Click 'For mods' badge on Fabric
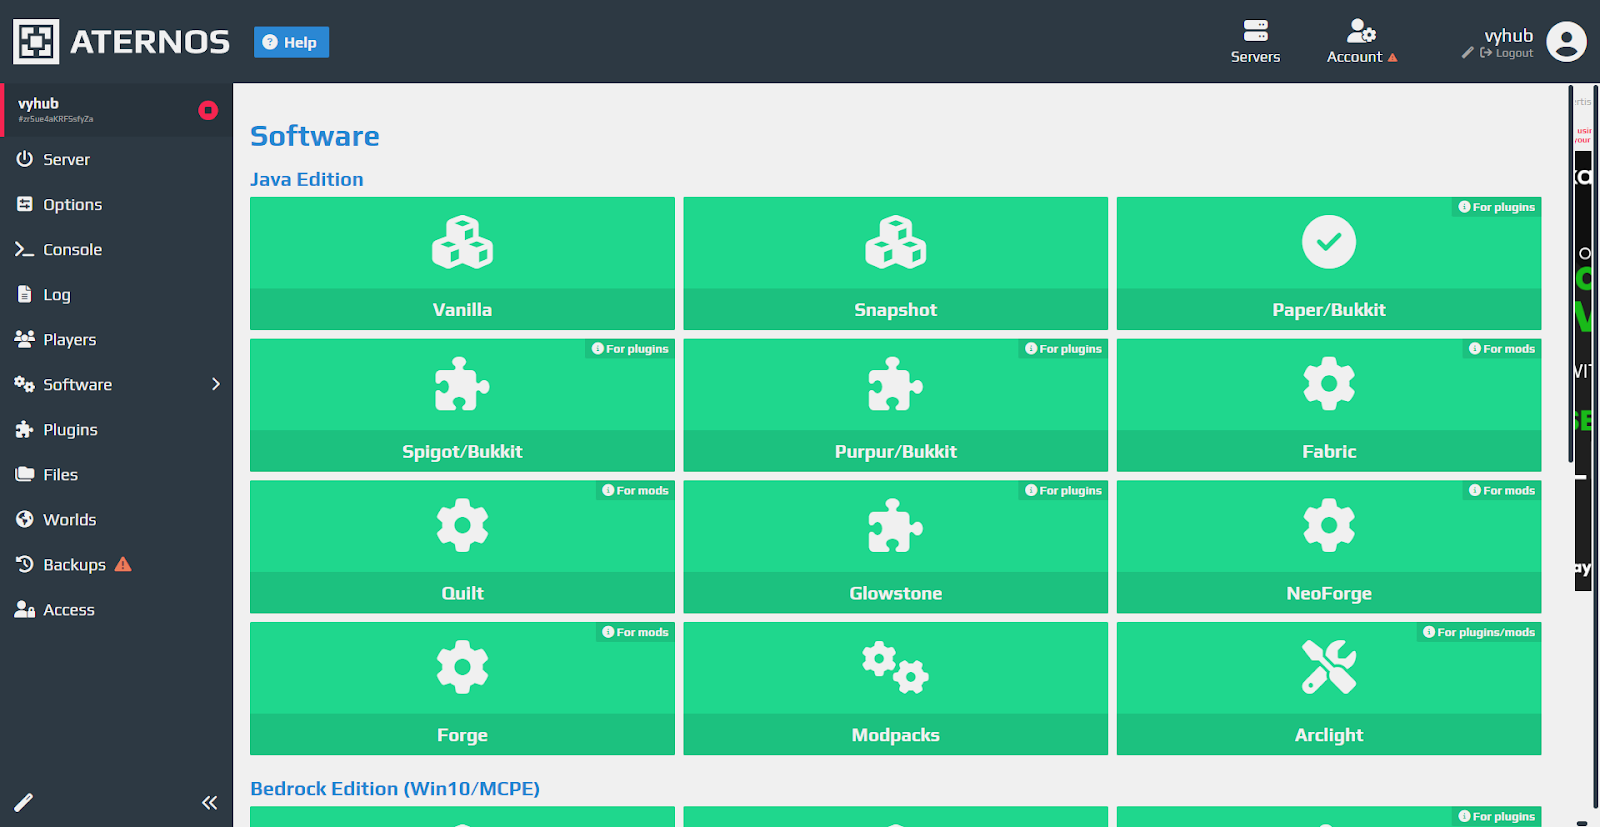Screen dimensions: 1600x827 [1502, 349]
